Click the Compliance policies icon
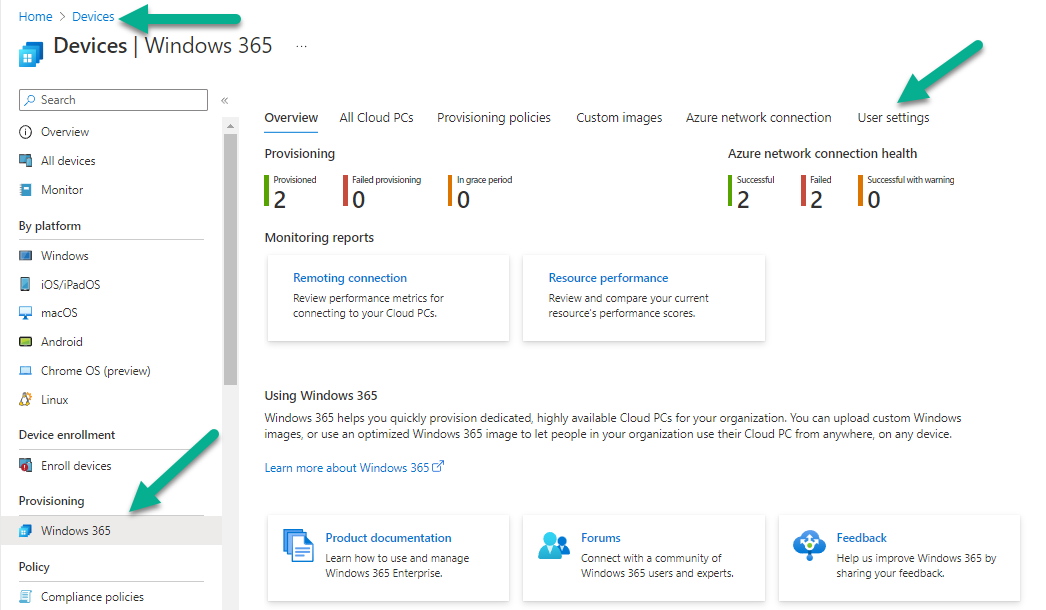The height and width of the screenshot is (610, 1046). point(25,596)
